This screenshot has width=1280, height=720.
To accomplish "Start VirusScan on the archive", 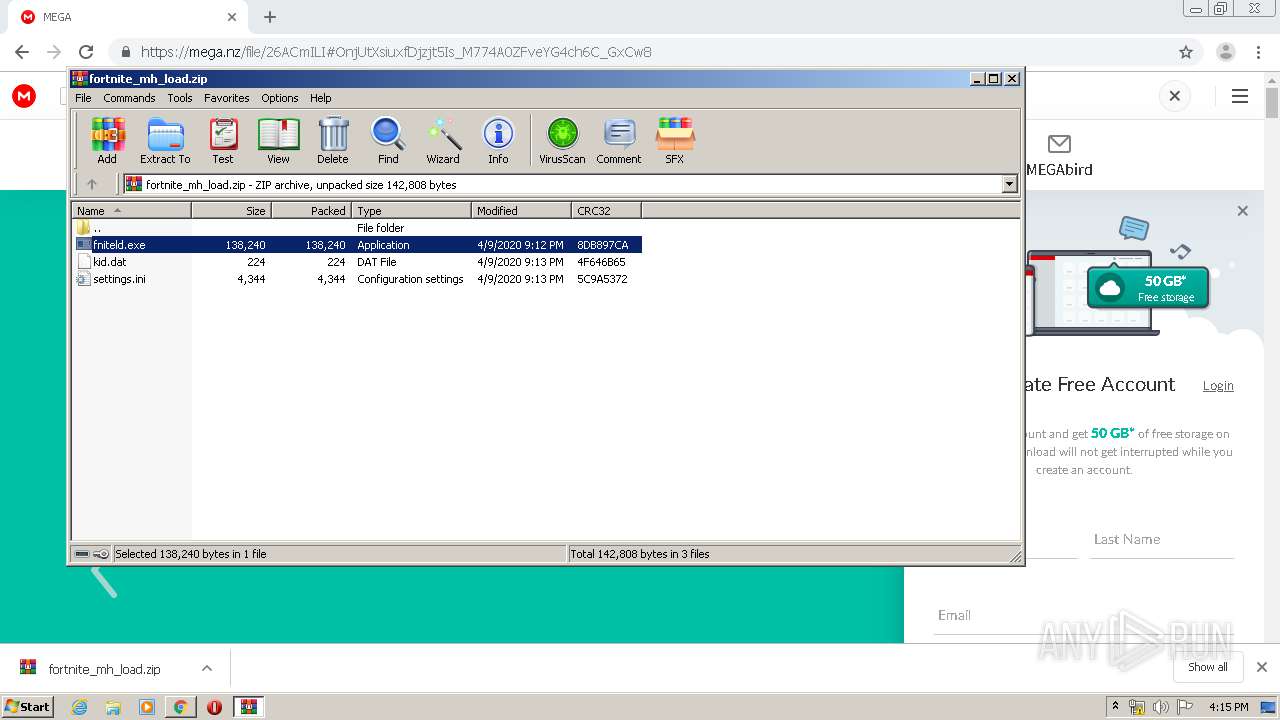I will point(562,140).
